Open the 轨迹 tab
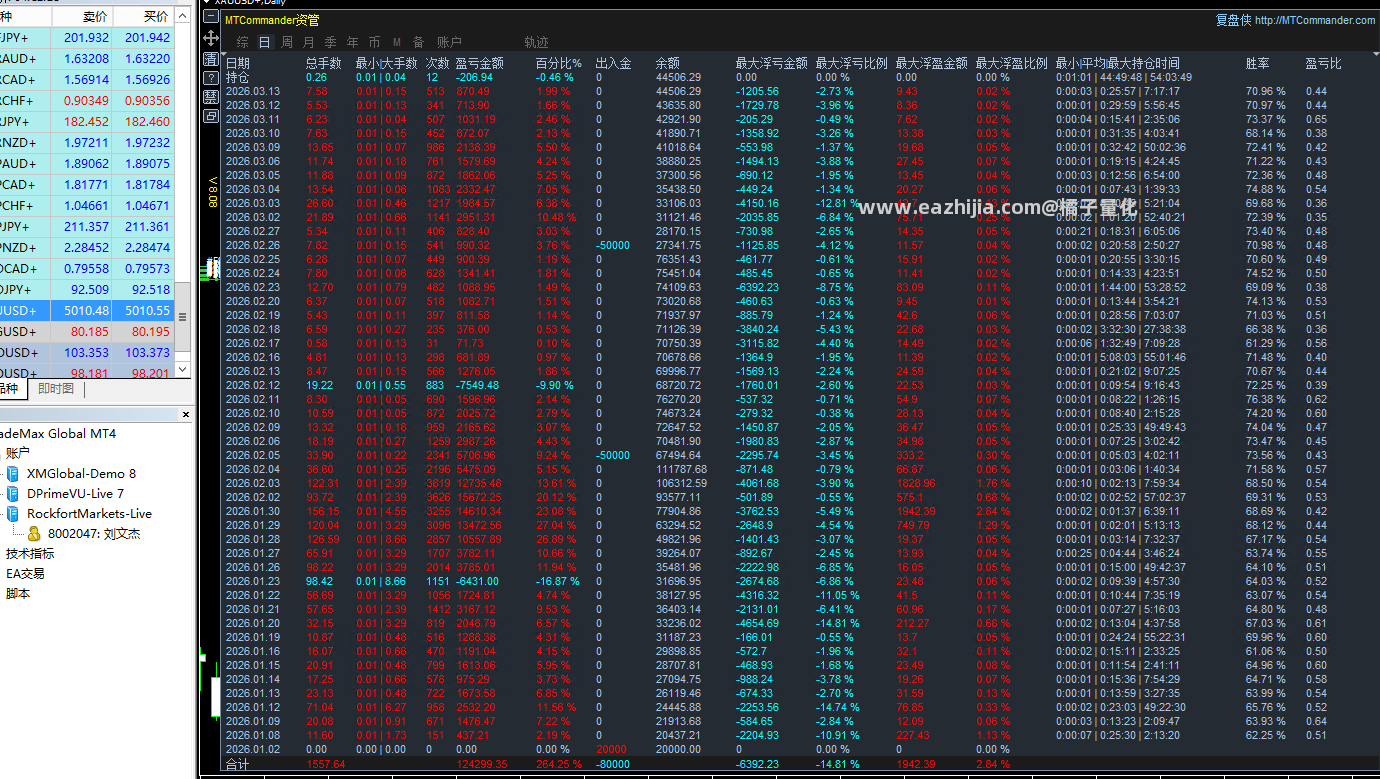 pos(537,42)
